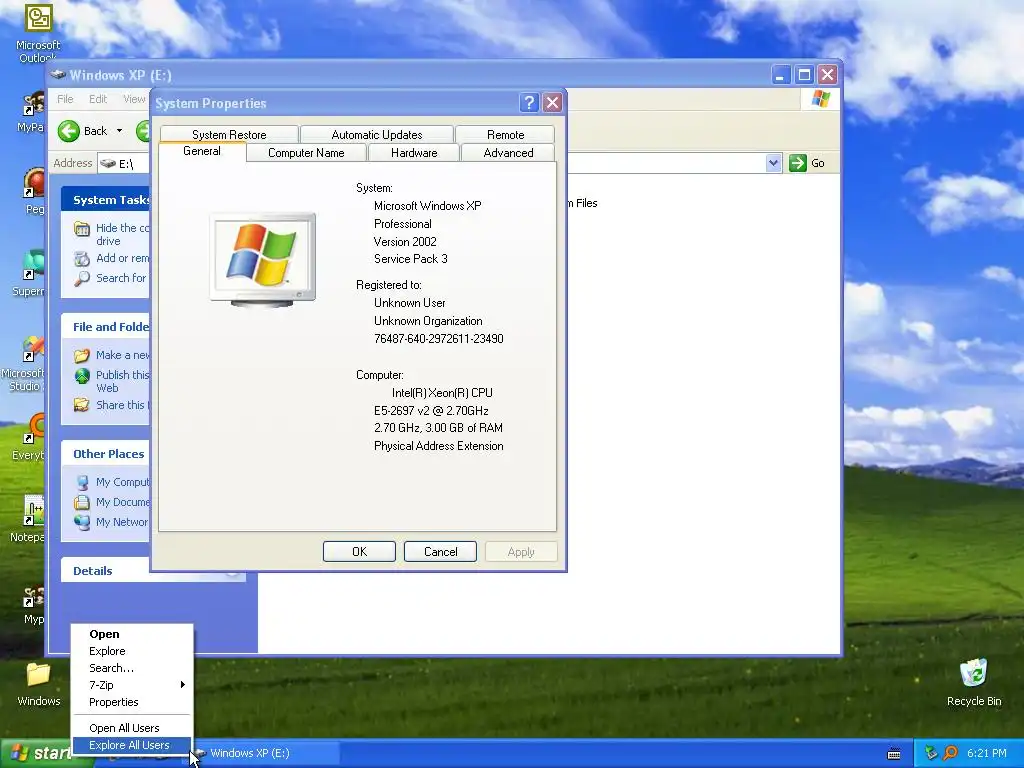This screenshot has width=1024, height=768.
Task: Open the Advanced tab
Action: pos(508,153)
